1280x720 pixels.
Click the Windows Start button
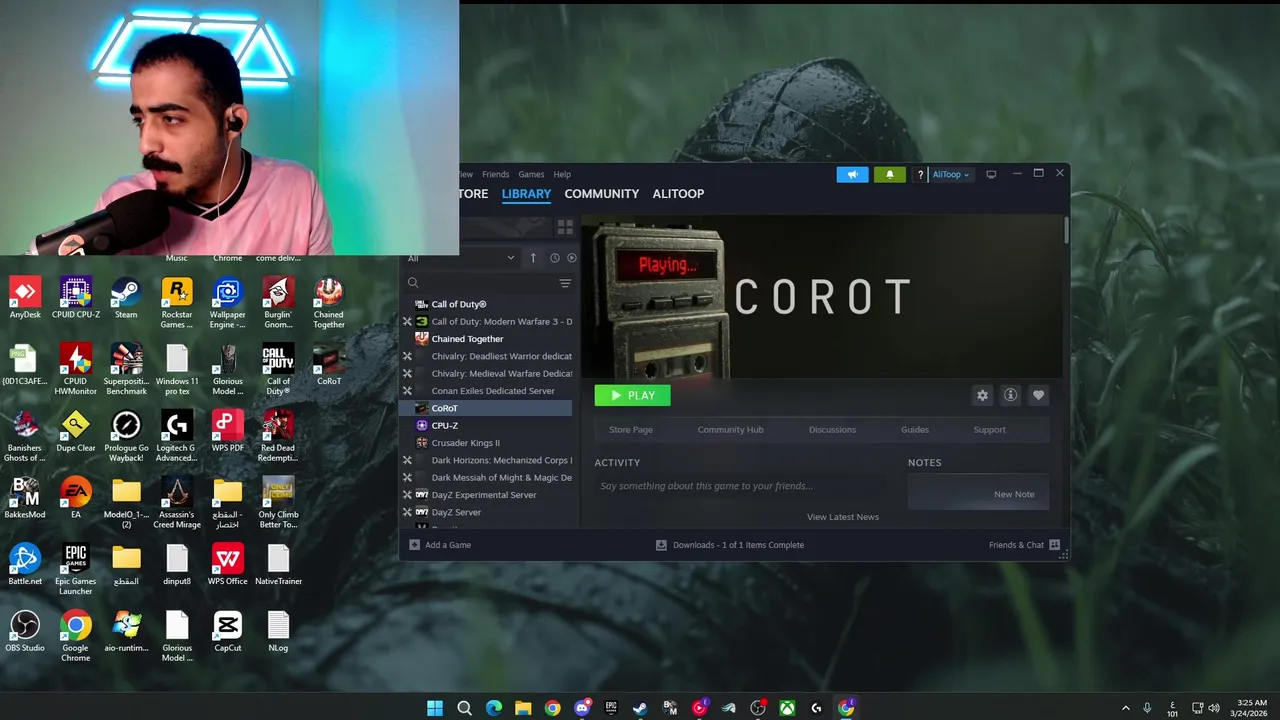pos(435,708)
